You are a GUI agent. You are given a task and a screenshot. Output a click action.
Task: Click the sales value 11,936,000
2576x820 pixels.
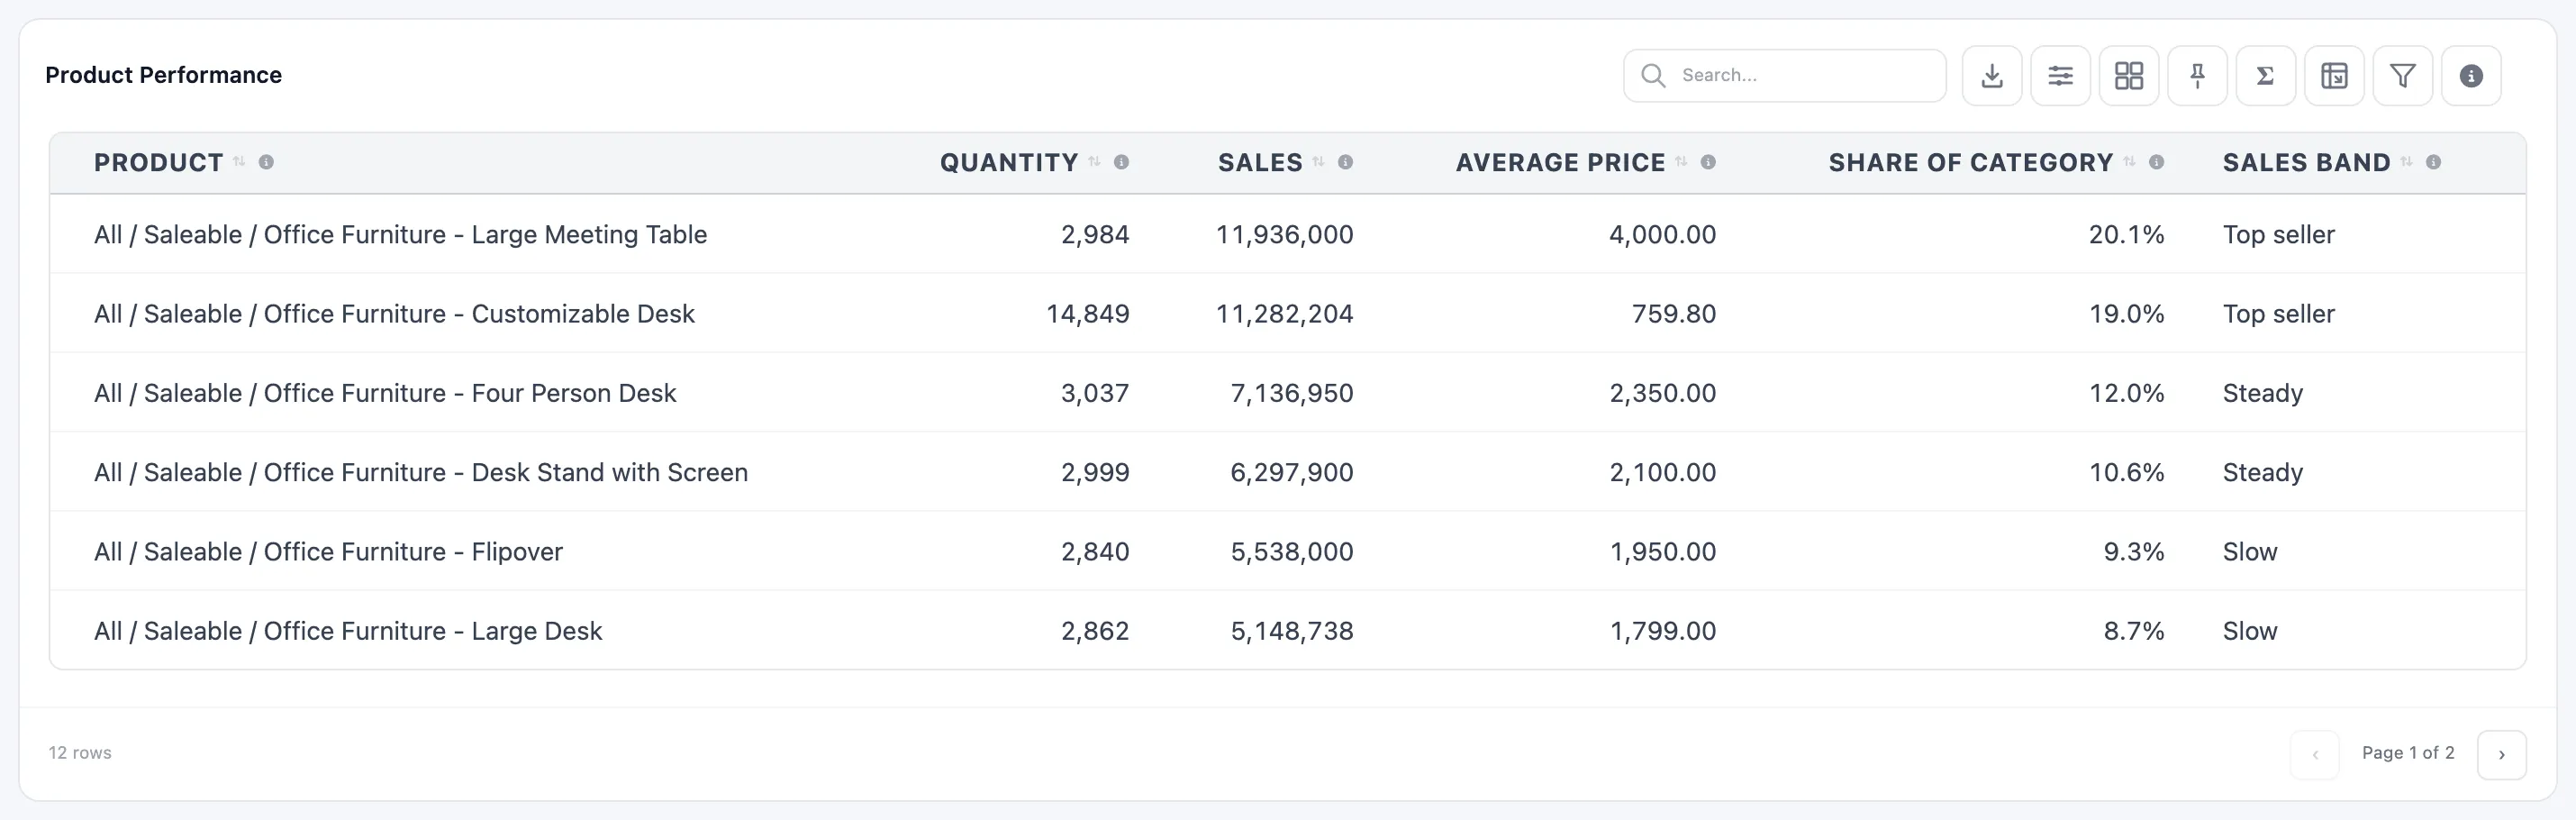click(x=1284, y=234)
